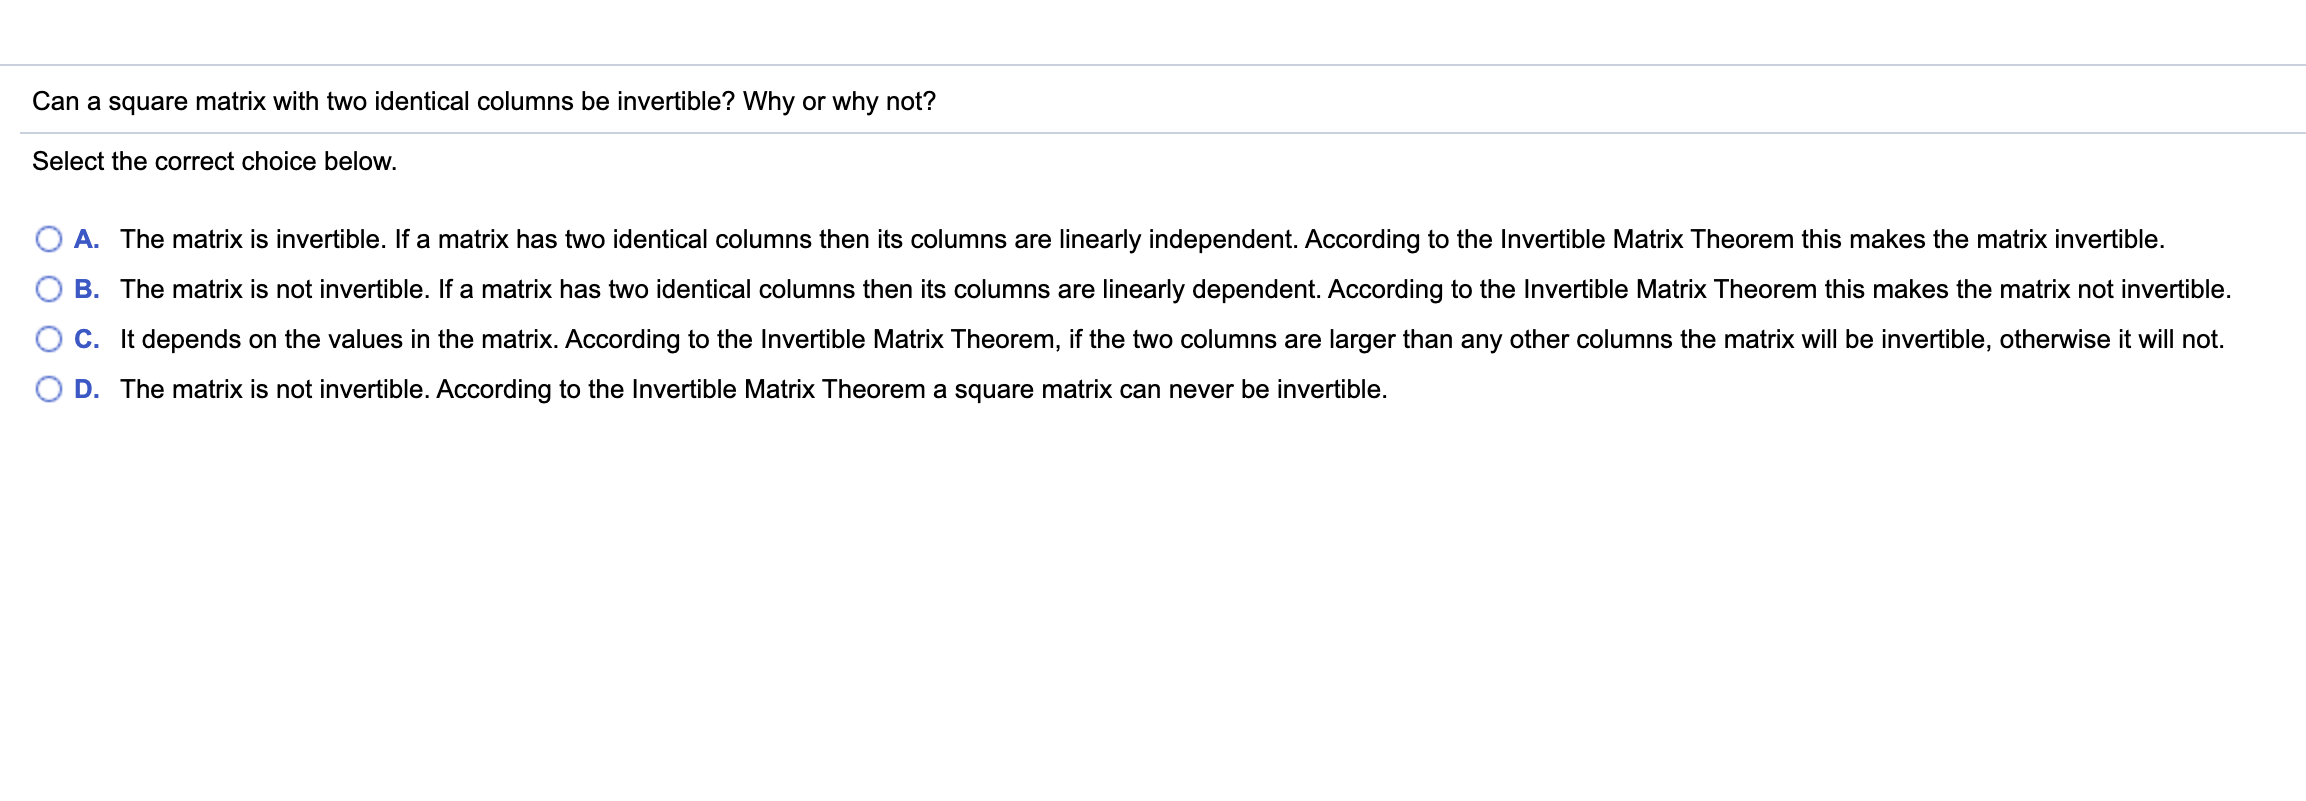Click the question about identical columns
2306x801 pixels.
(483, 101)
